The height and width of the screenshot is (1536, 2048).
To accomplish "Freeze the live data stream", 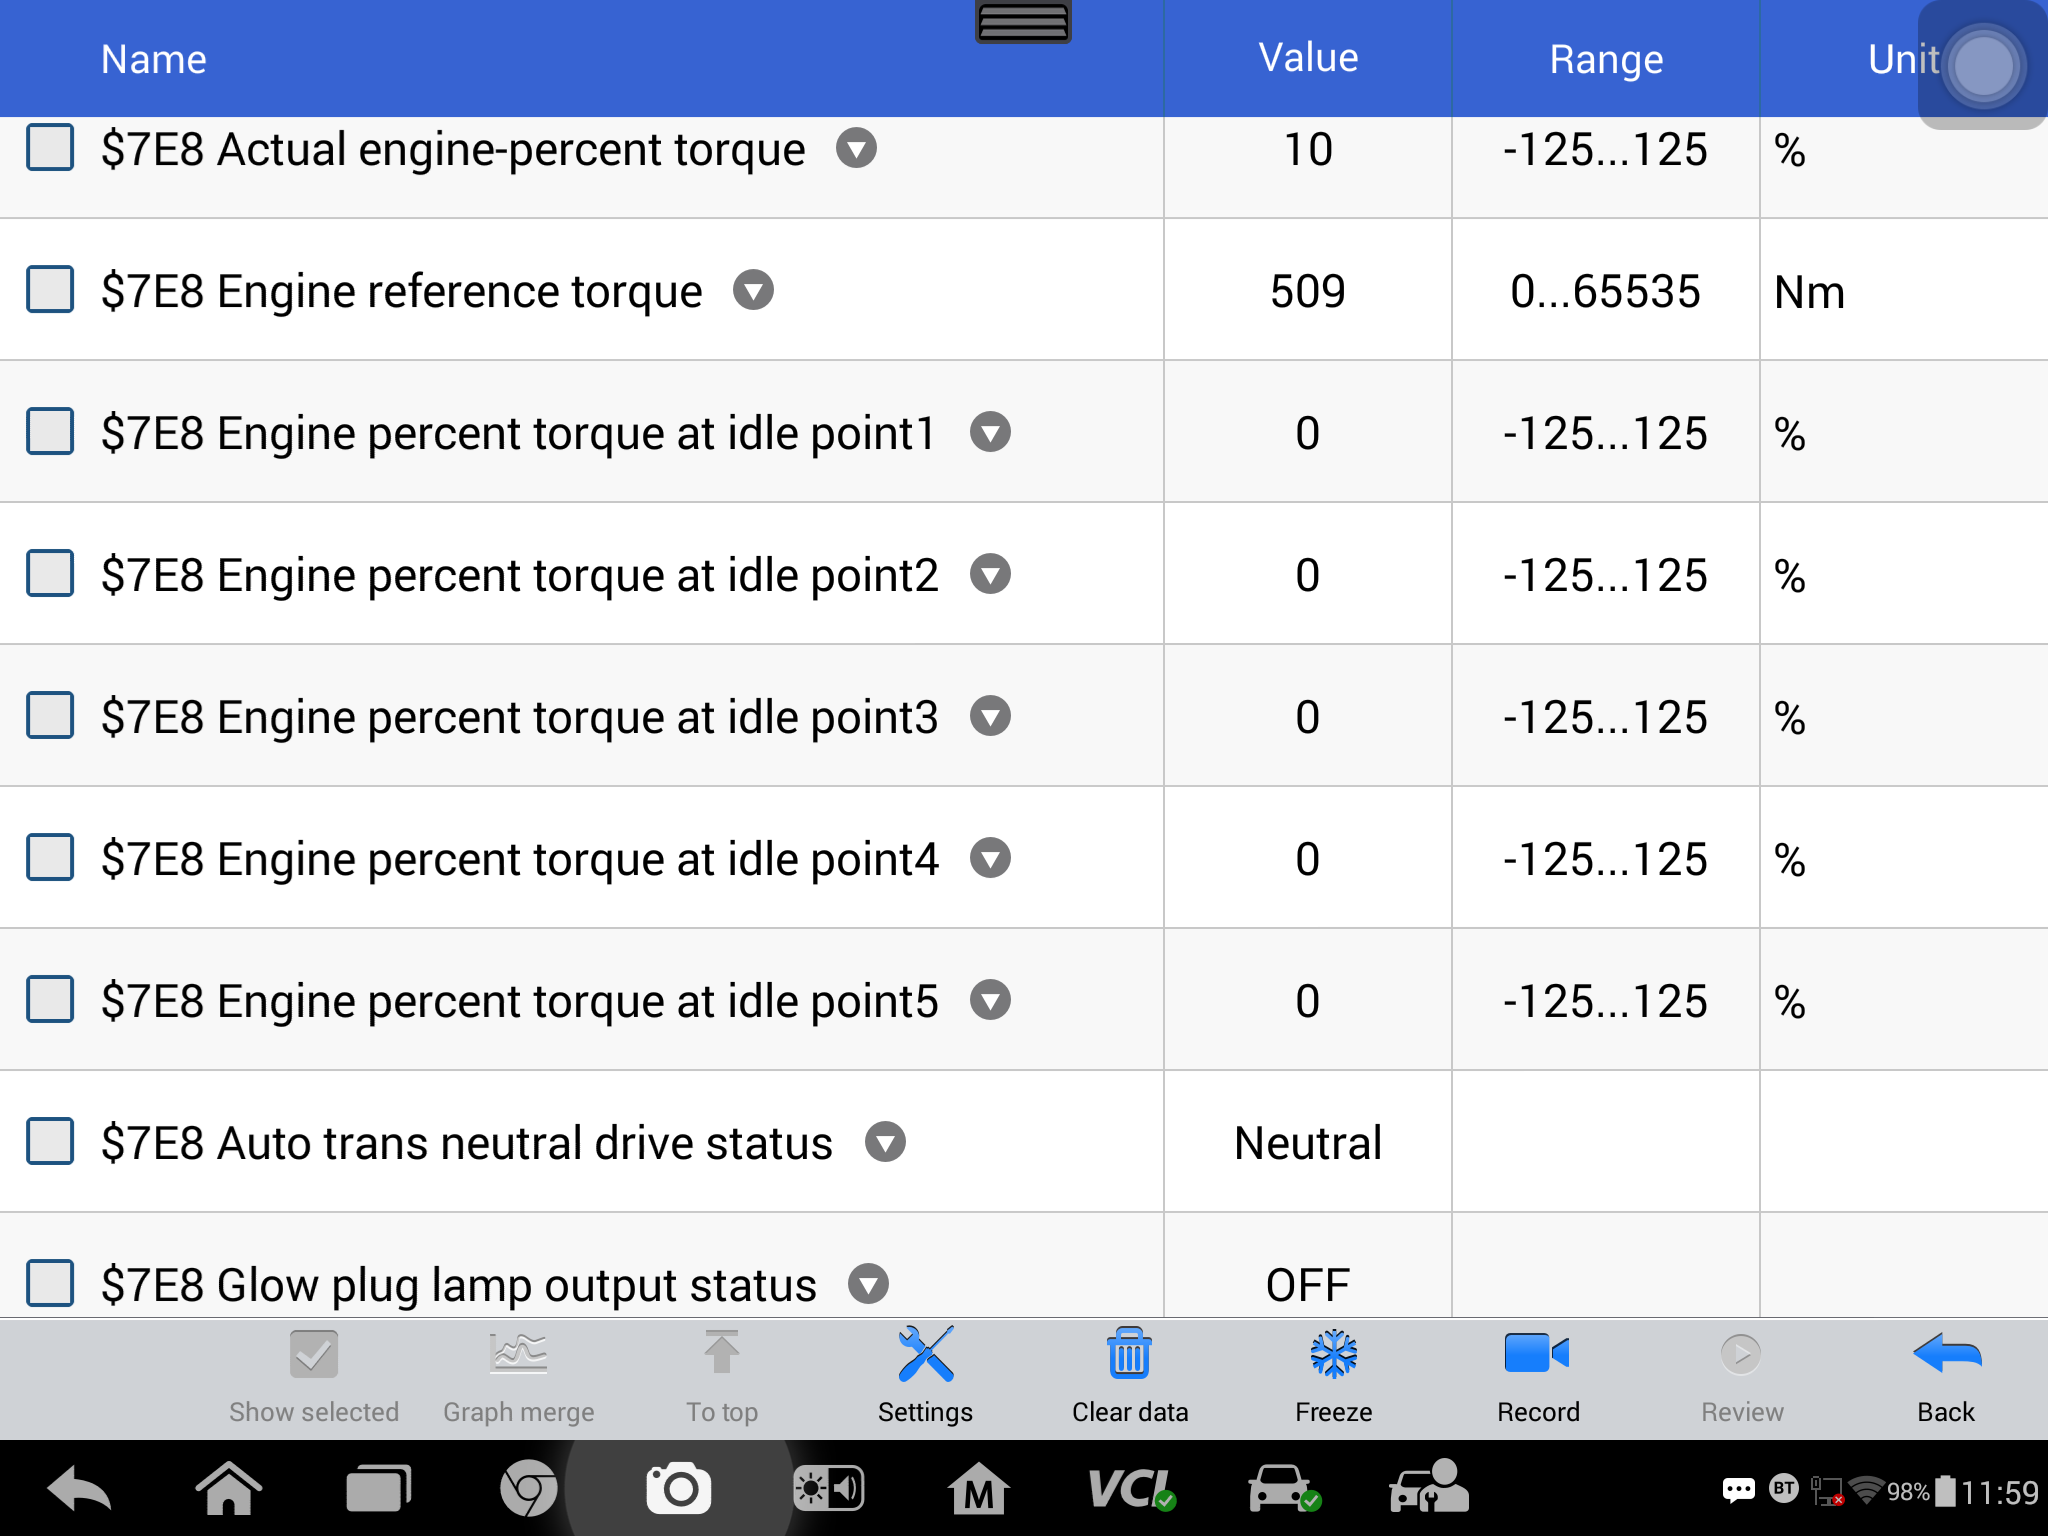I will tap(1334, 1374).
